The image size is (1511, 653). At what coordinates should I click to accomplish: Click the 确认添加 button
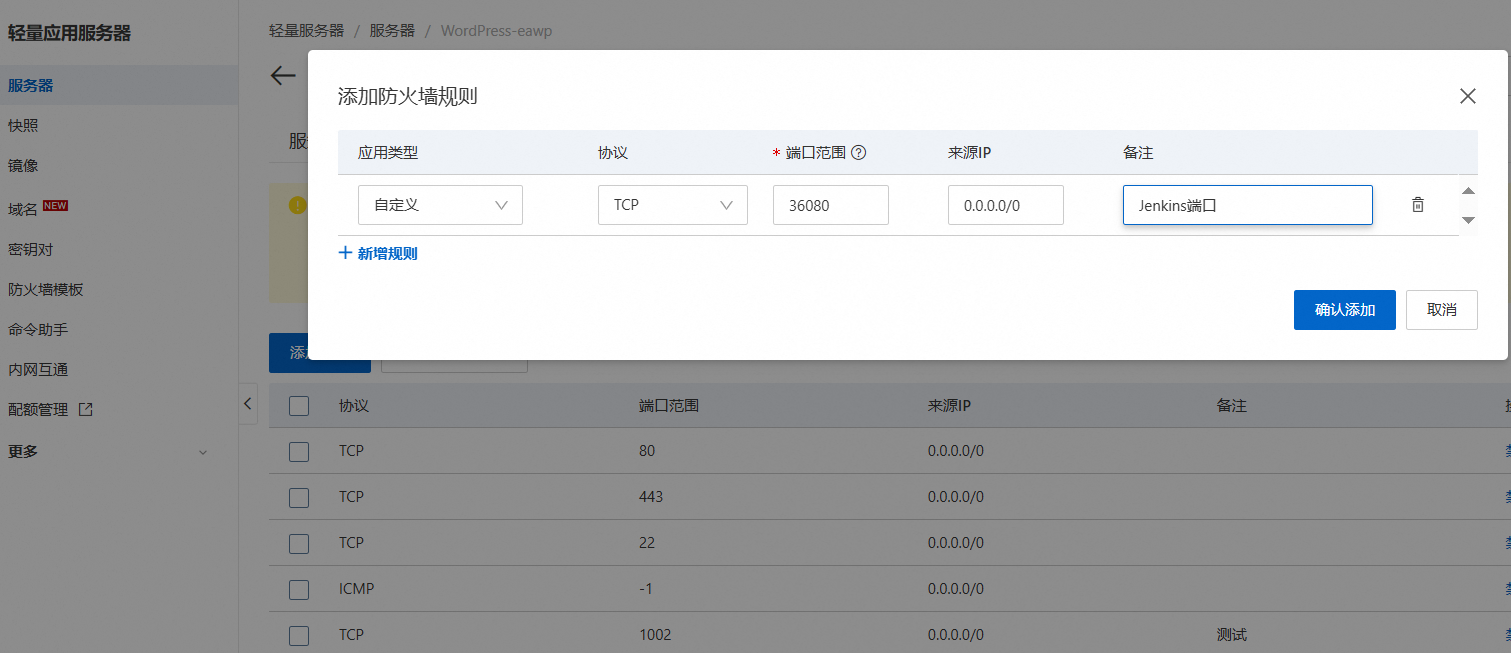[x=1344, y=310]
